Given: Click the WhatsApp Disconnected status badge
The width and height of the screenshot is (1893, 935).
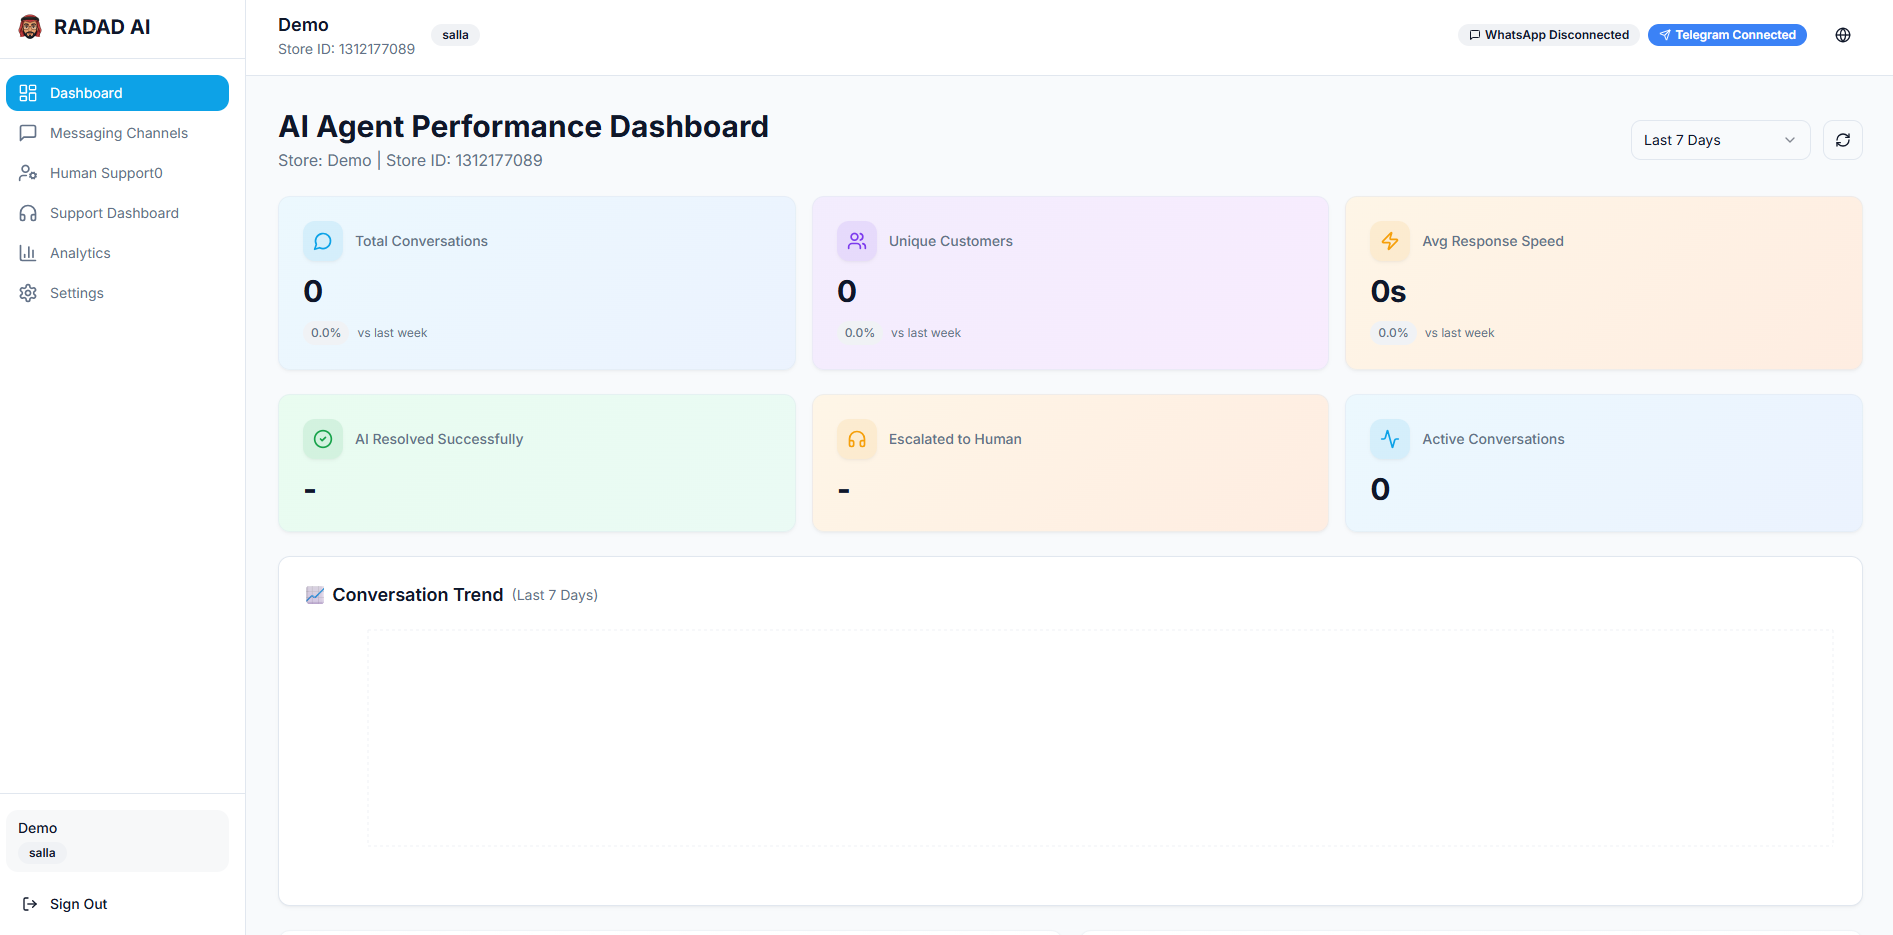Looking at the screenshot, I should click(1548, 35).
